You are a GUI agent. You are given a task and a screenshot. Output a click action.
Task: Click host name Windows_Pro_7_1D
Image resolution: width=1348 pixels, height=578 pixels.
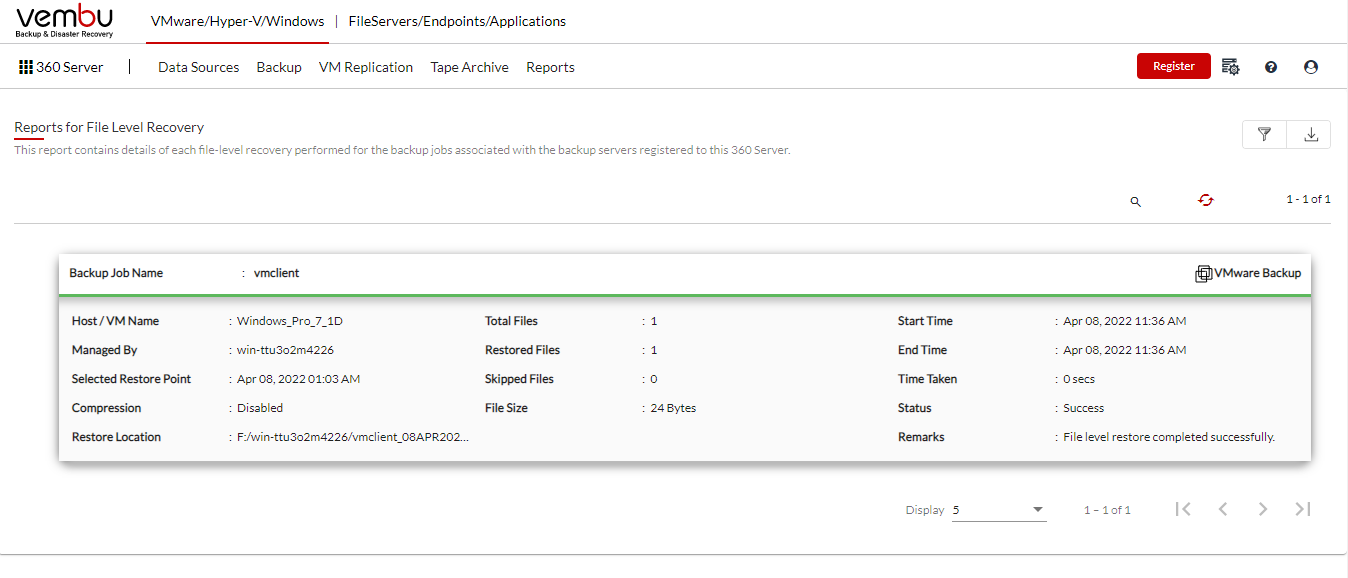[x=290, y=321]
